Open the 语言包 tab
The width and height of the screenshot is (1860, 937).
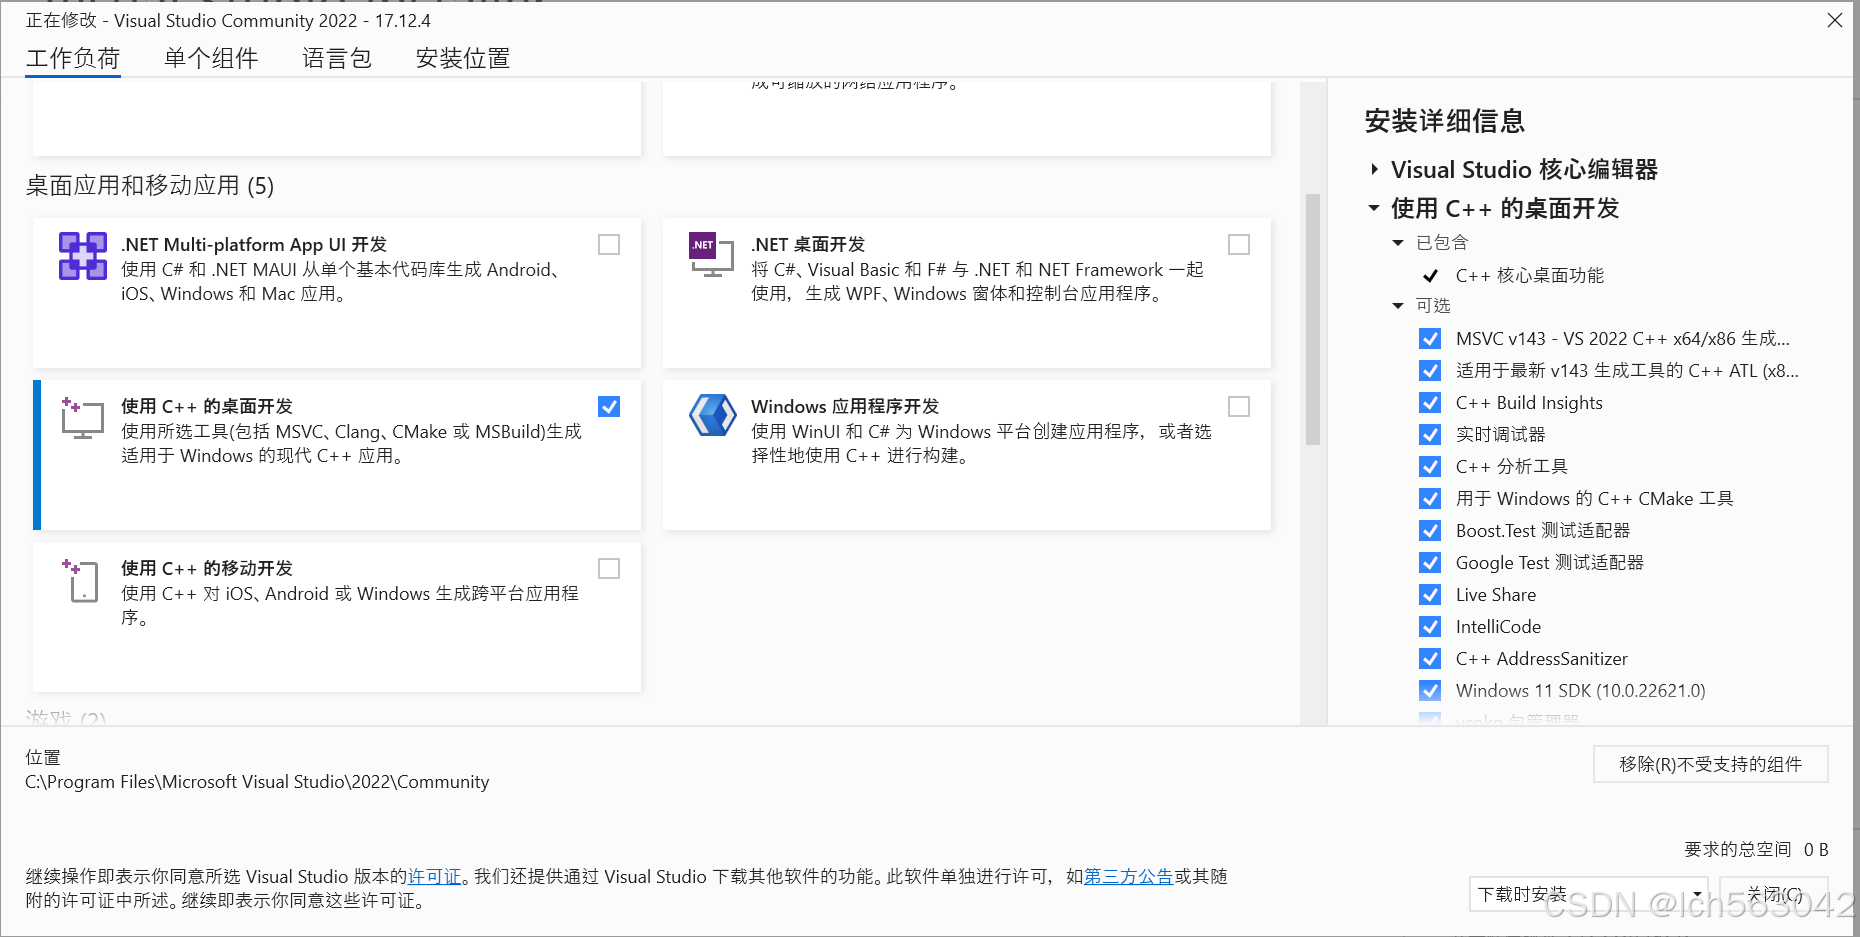tap(337, 59)
